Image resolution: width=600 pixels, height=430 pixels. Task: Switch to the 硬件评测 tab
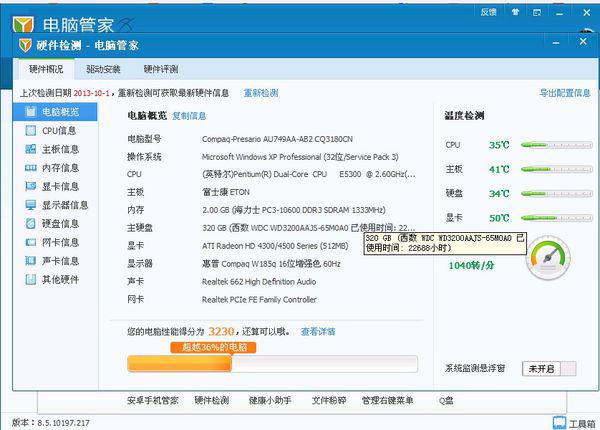161,69
